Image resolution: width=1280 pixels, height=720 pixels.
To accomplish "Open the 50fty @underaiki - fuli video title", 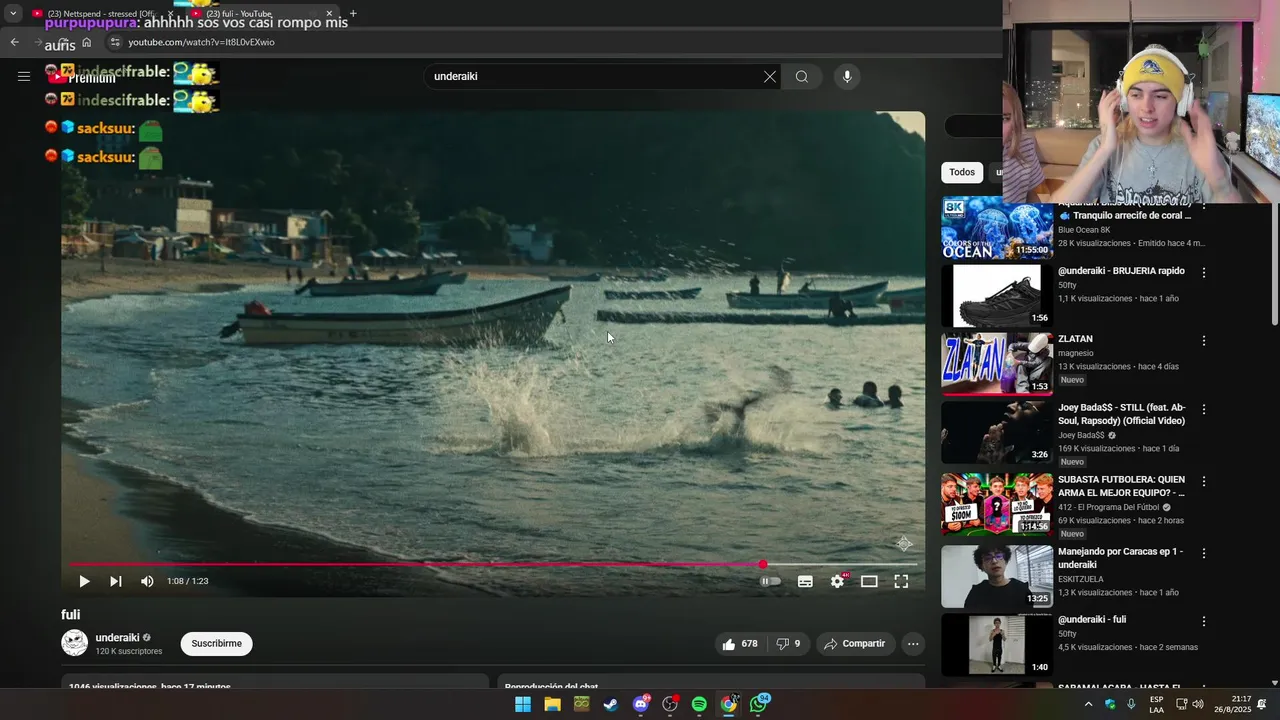I will point(1092,620).
